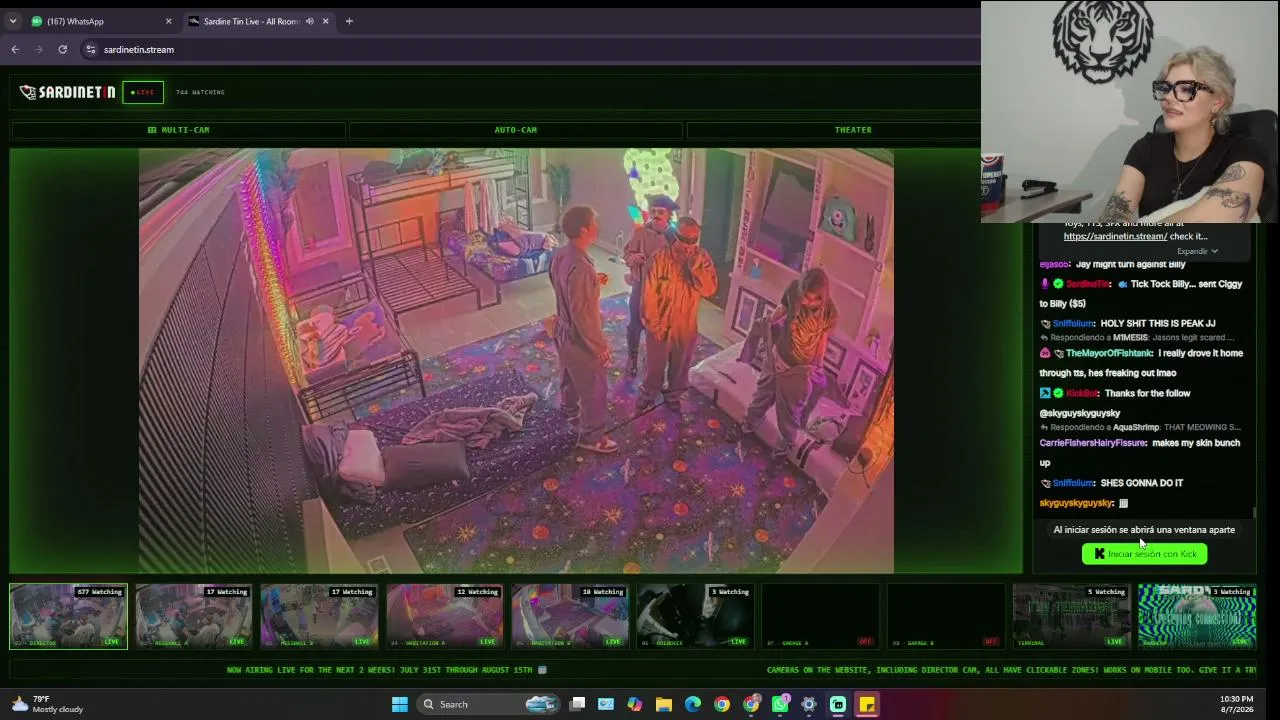Select the Messhall A cam thumbnail
Viewport: 1280px width, 720px height.
click(x=194, y=616)
